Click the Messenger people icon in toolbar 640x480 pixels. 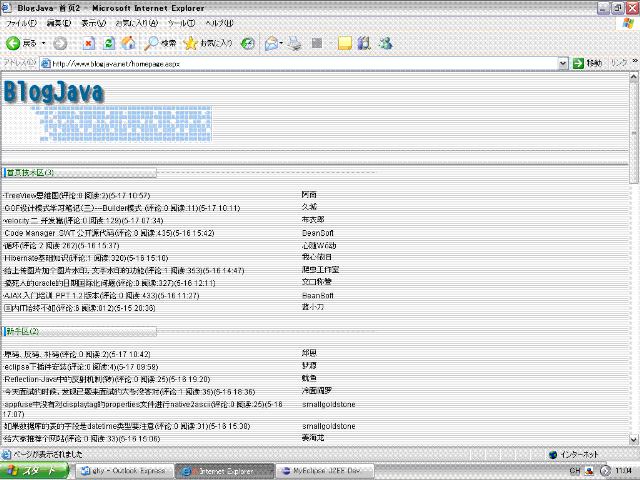[x=385, y=43]
